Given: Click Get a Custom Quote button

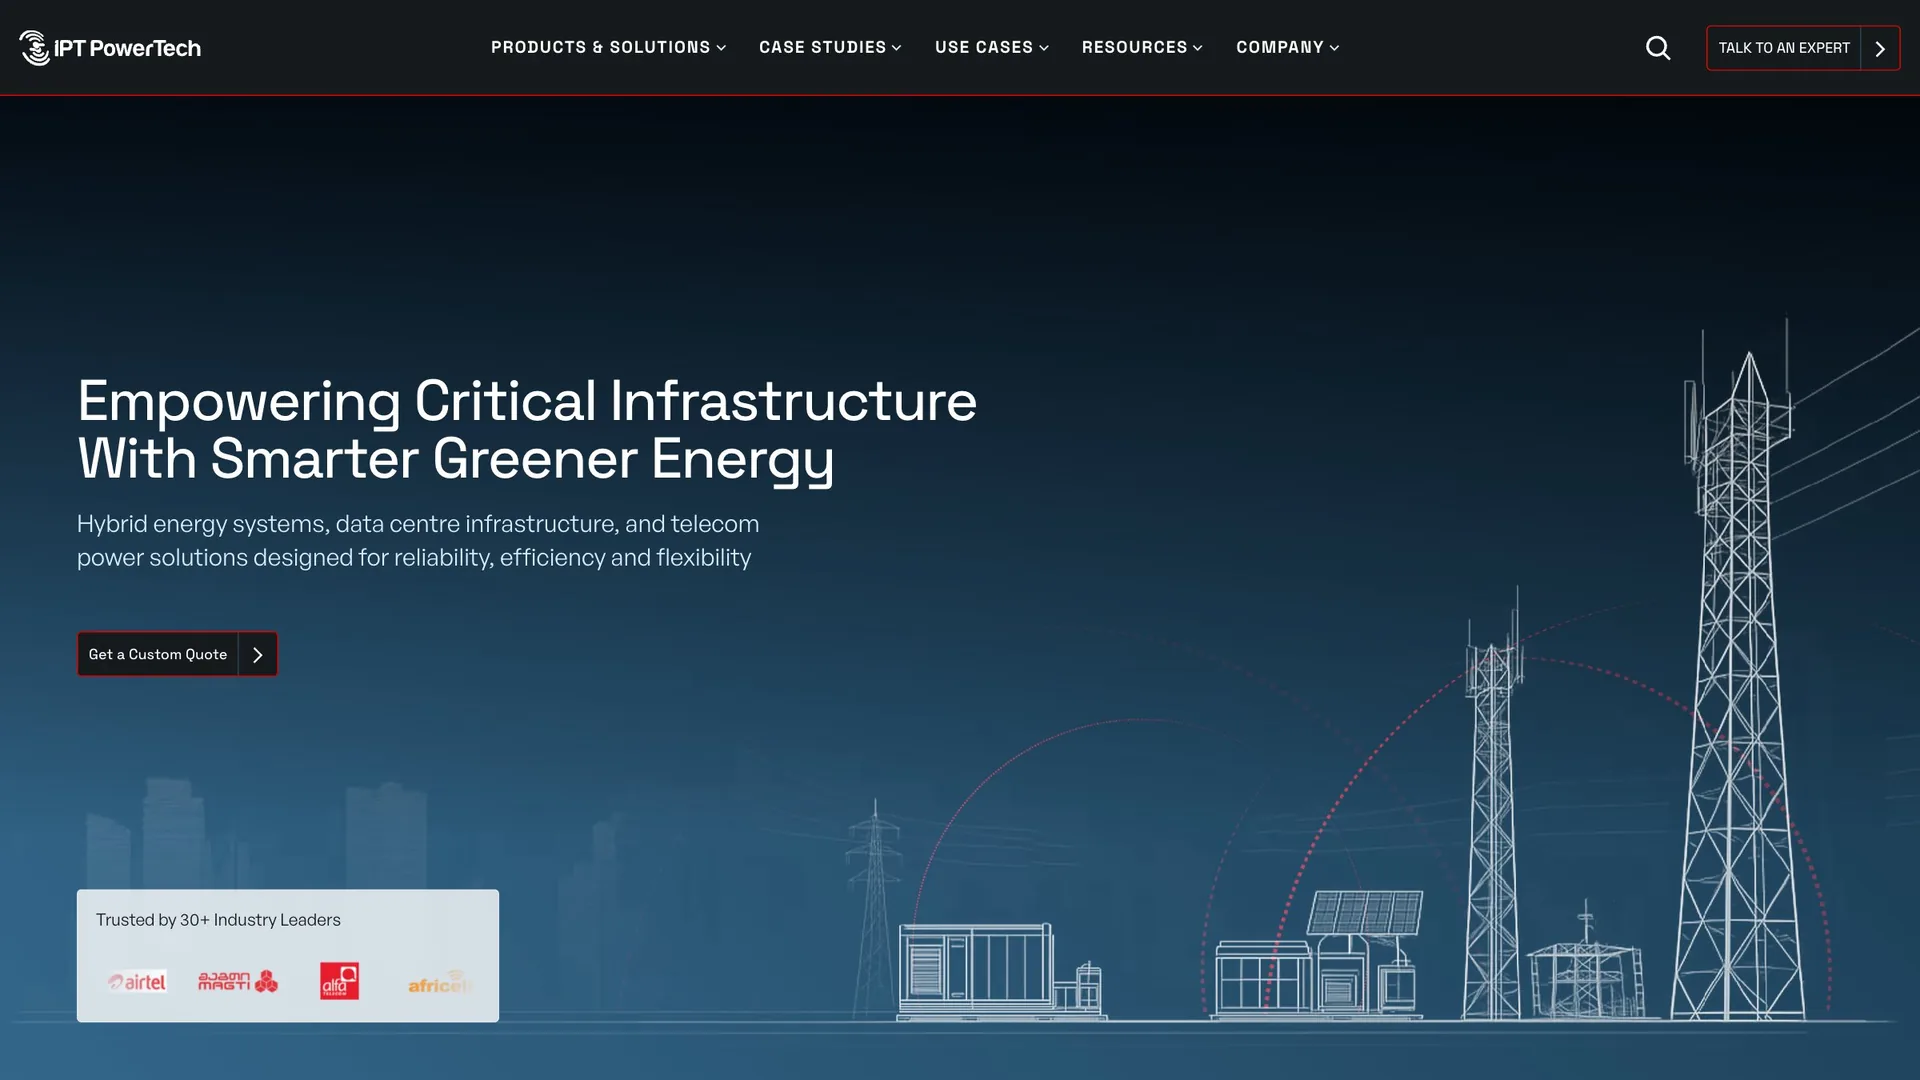Looking at the screenshot, I should 177,654.
